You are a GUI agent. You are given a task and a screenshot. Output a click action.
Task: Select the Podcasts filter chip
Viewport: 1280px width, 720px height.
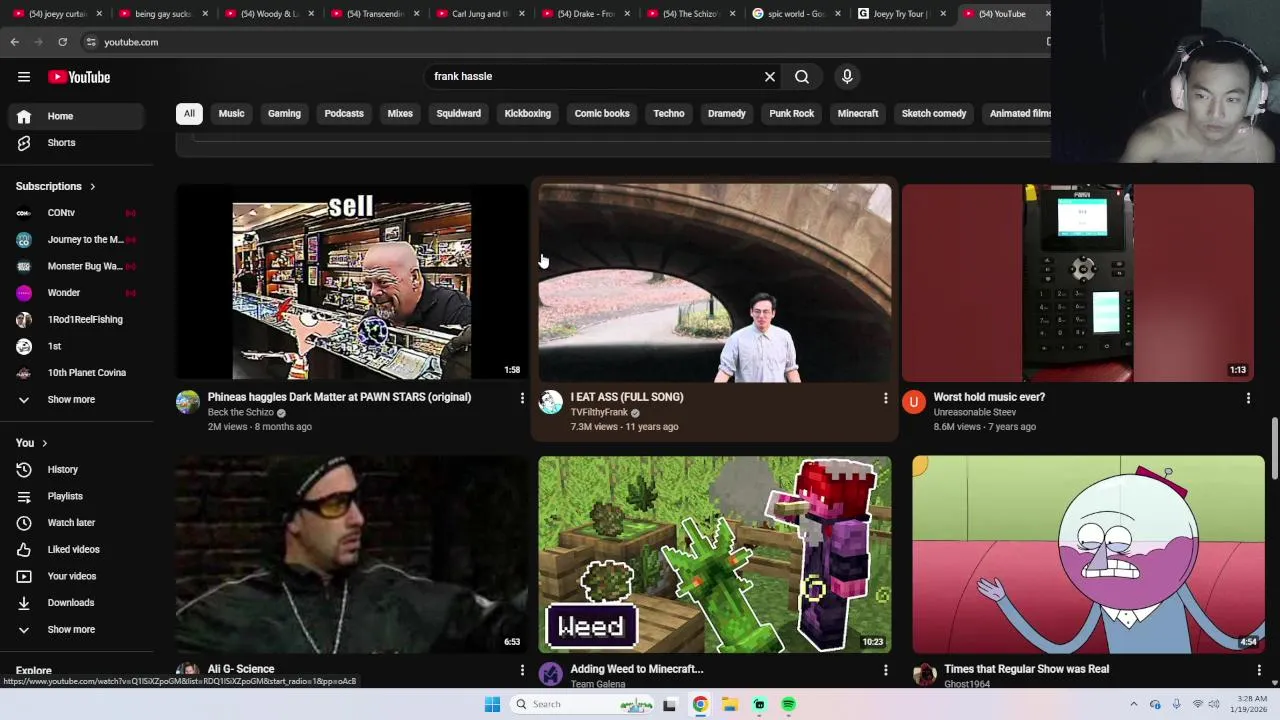tap(344, 113)
